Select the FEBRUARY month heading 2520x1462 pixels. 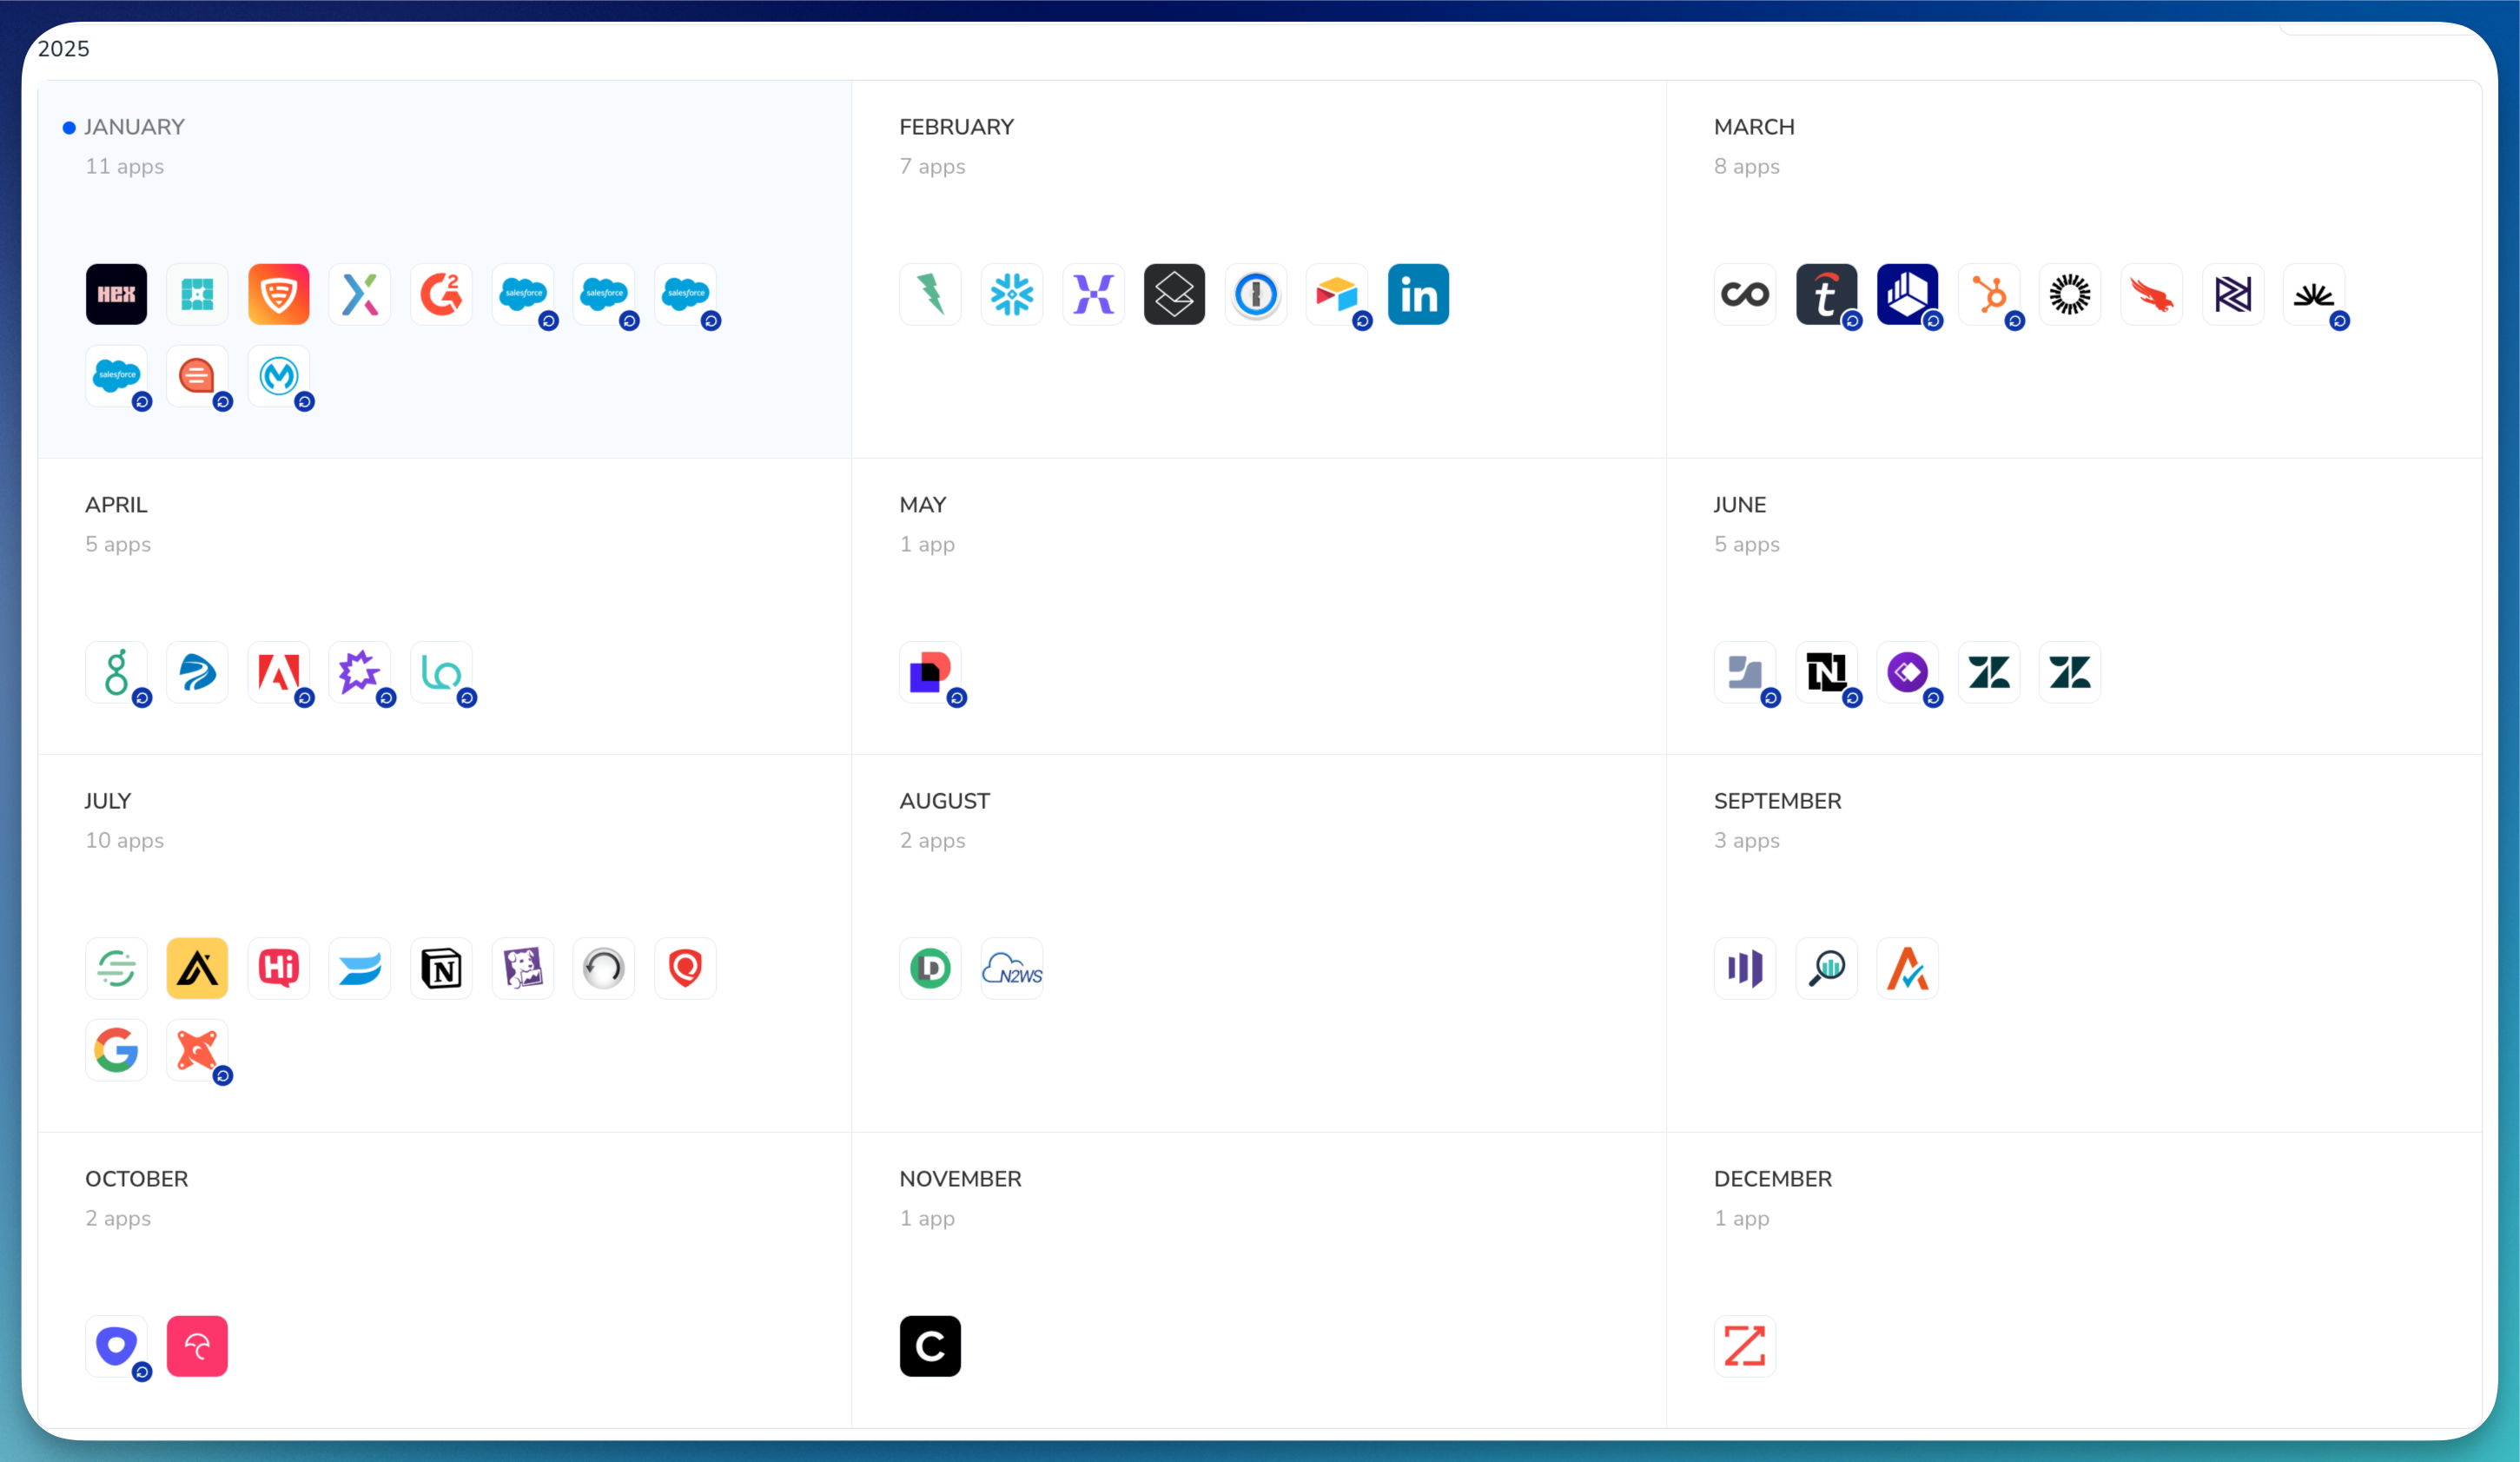956,127
